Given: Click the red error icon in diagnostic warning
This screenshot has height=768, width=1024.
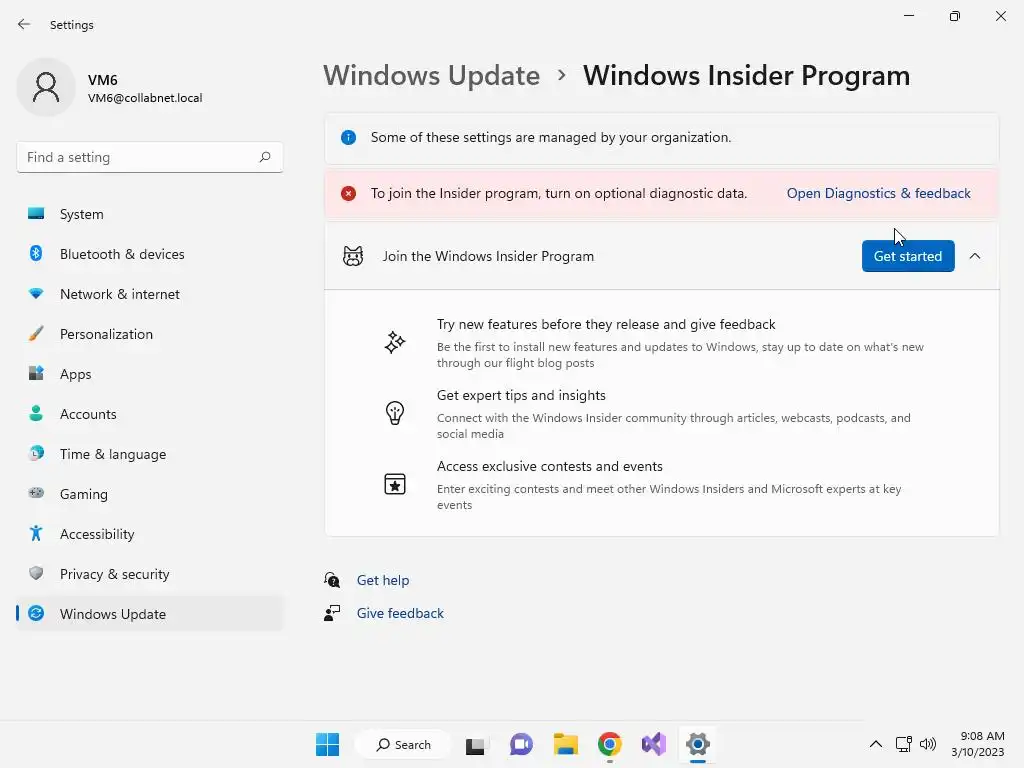Looking at the screenshot, I should tap(349, 193).
